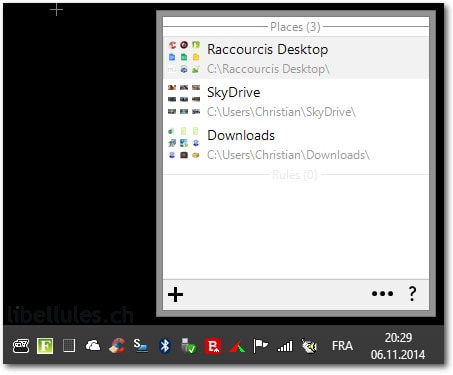Expand the Rules (0) section header
Image resolution: width=453 pixels, height=375 pixels.
tap(294, 175)
